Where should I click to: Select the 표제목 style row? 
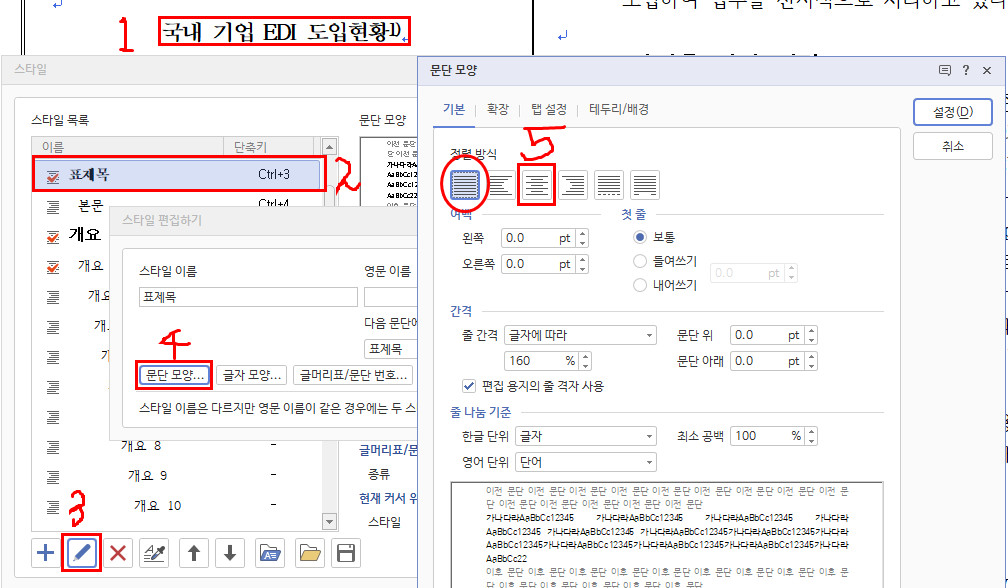[x=176, y=174]
